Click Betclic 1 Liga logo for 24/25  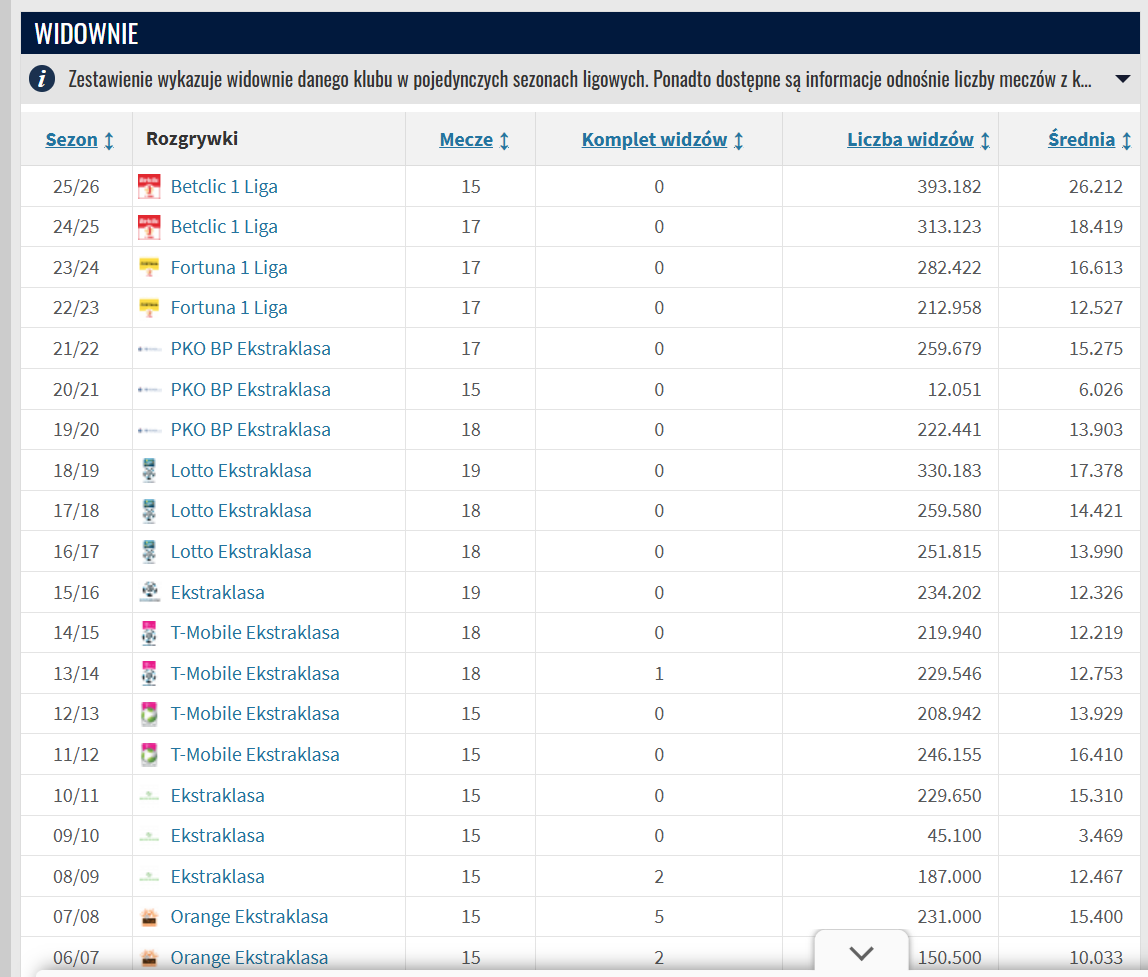(x=149, y=227)
